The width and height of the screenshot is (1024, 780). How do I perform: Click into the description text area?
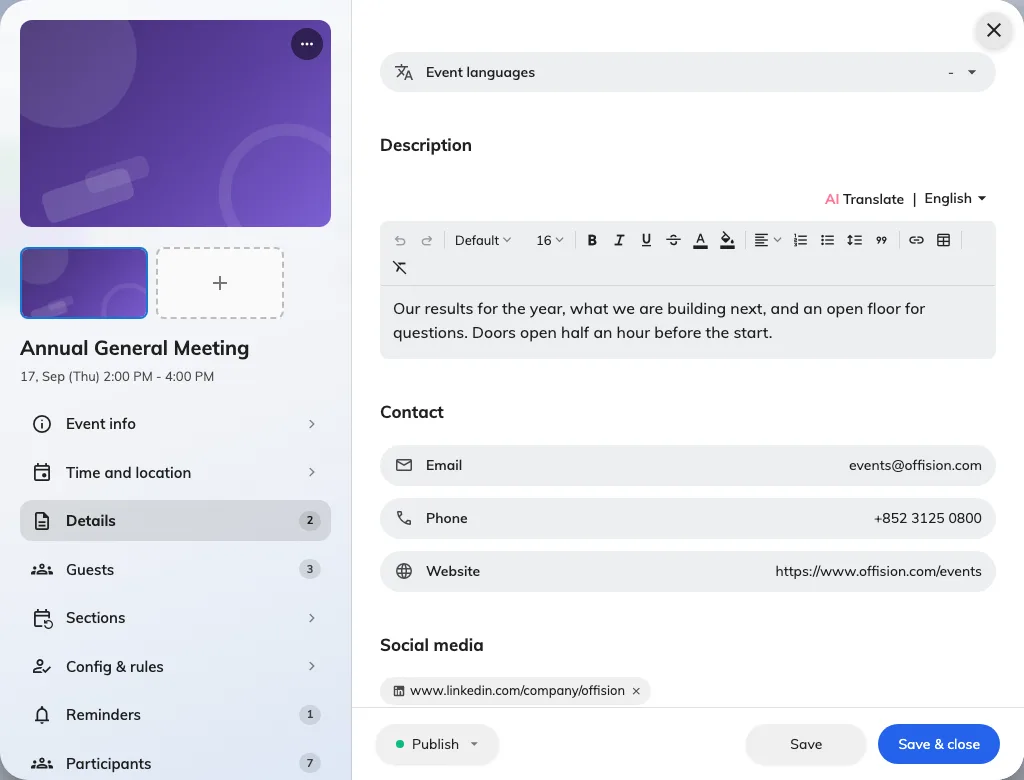point(688,321)
